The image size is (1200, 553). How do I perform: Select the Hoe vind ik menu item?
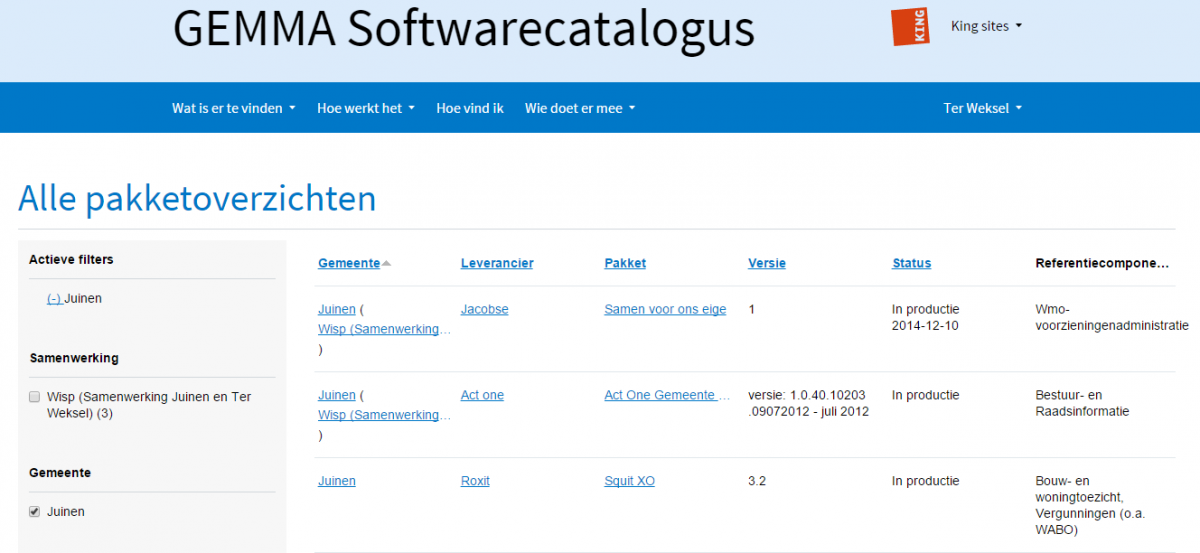click(x=470, y=108)
